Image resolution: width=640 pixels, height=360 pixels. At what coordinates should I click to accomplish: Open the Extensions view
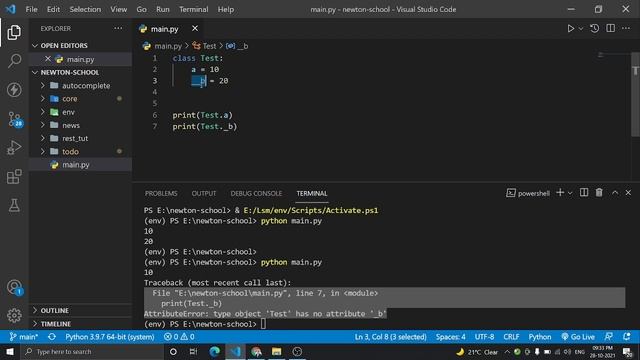14,177
